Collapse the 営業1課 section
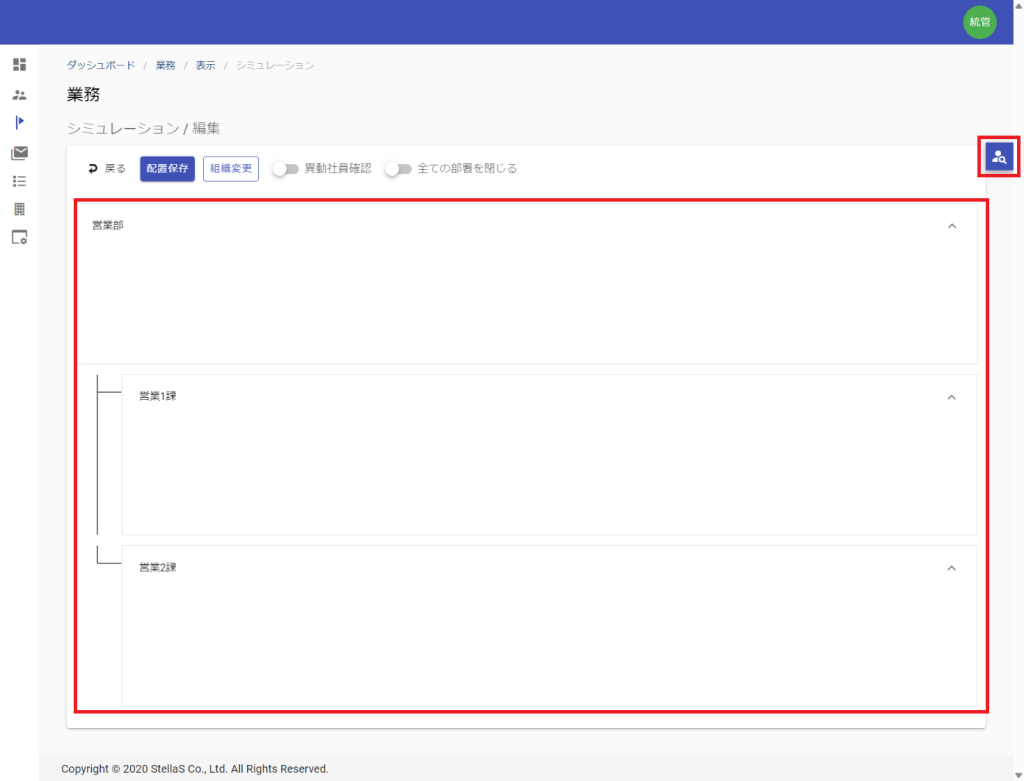 pyautogui.click(x=951, y=397)
